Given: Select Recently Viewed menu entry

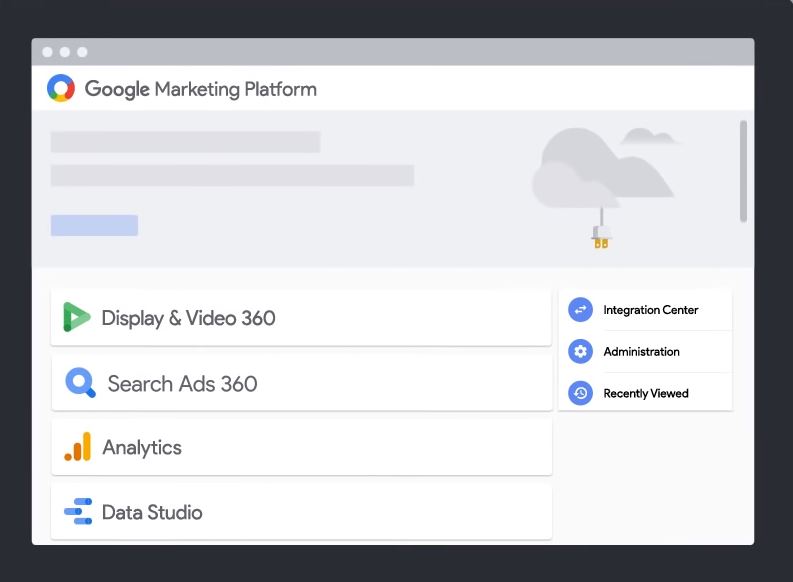Looking at the screenshot, I should coord(645,393).
